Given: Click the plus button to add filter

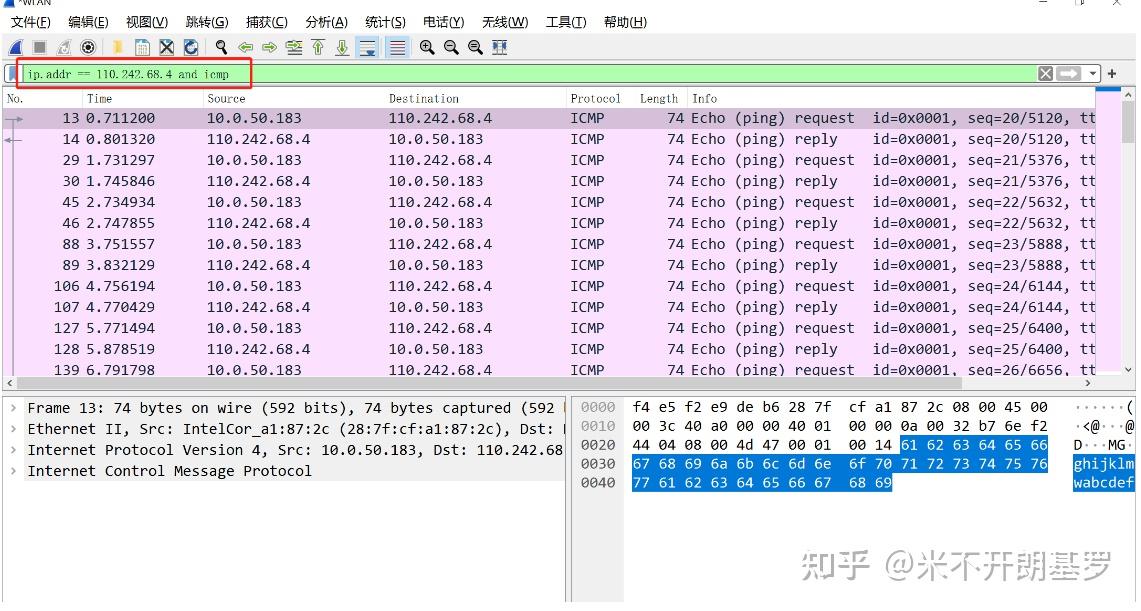Looking at the screenshot, I should coord(1110,73).
